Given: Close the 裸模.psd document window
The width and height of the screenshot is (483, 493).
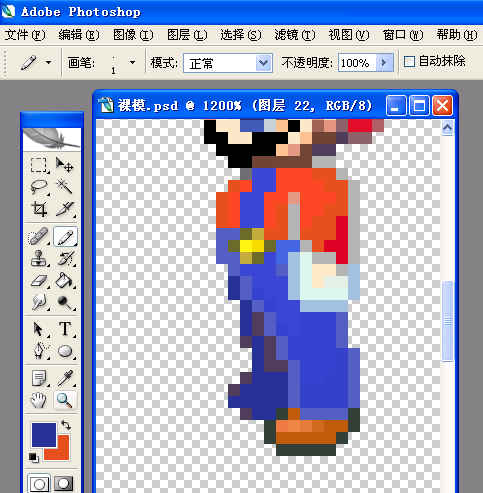Looking at the screenshot, I should [x=443, y=106].
